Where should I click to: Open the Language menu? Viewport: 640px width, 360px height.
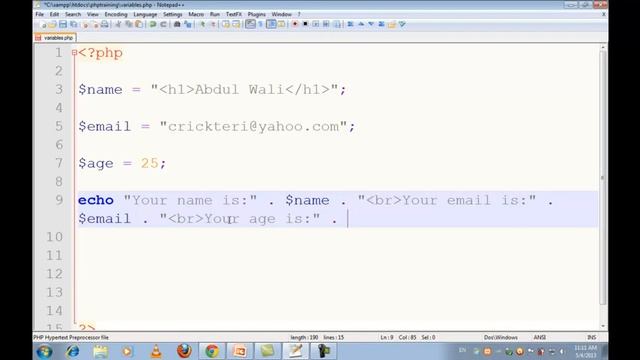pos(145,14)
